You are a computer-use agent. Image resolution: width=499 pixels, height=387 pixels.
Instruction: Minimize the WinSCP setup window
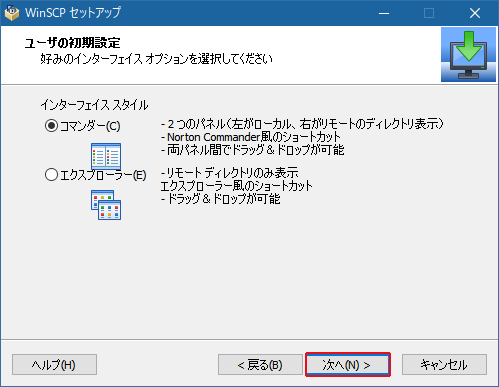tap(384, 13)
